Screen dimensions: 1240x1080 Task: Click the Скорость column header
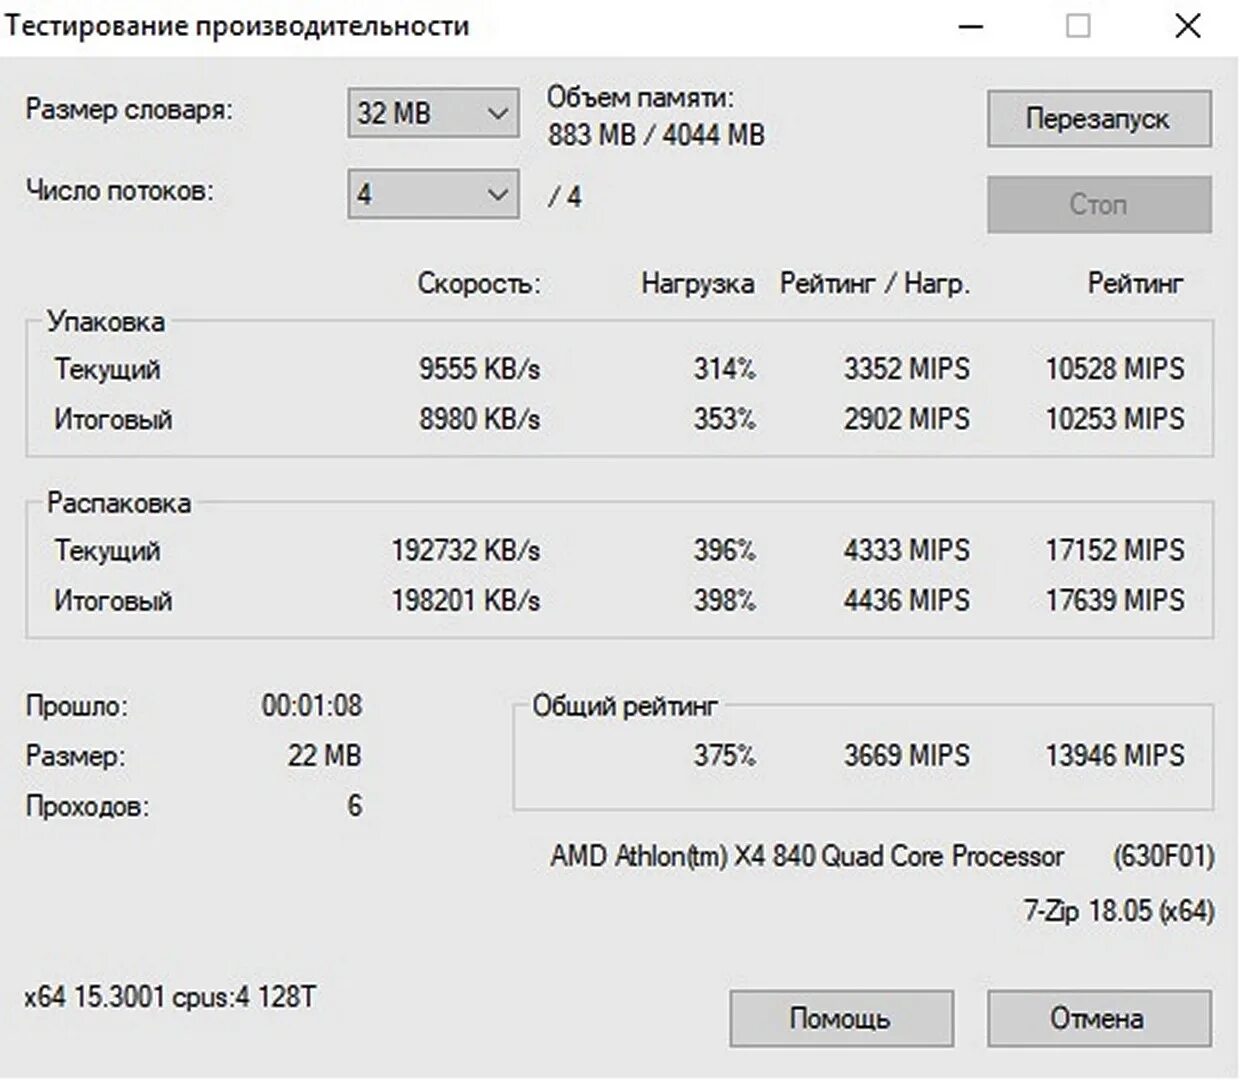[479, 284]
